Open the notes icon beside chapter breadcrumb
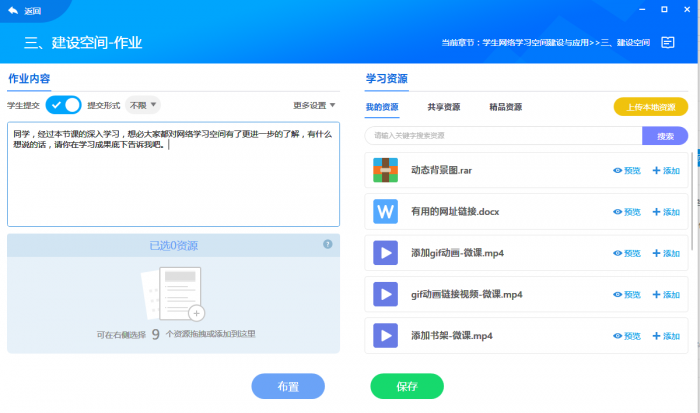 (x=668, y=43)
